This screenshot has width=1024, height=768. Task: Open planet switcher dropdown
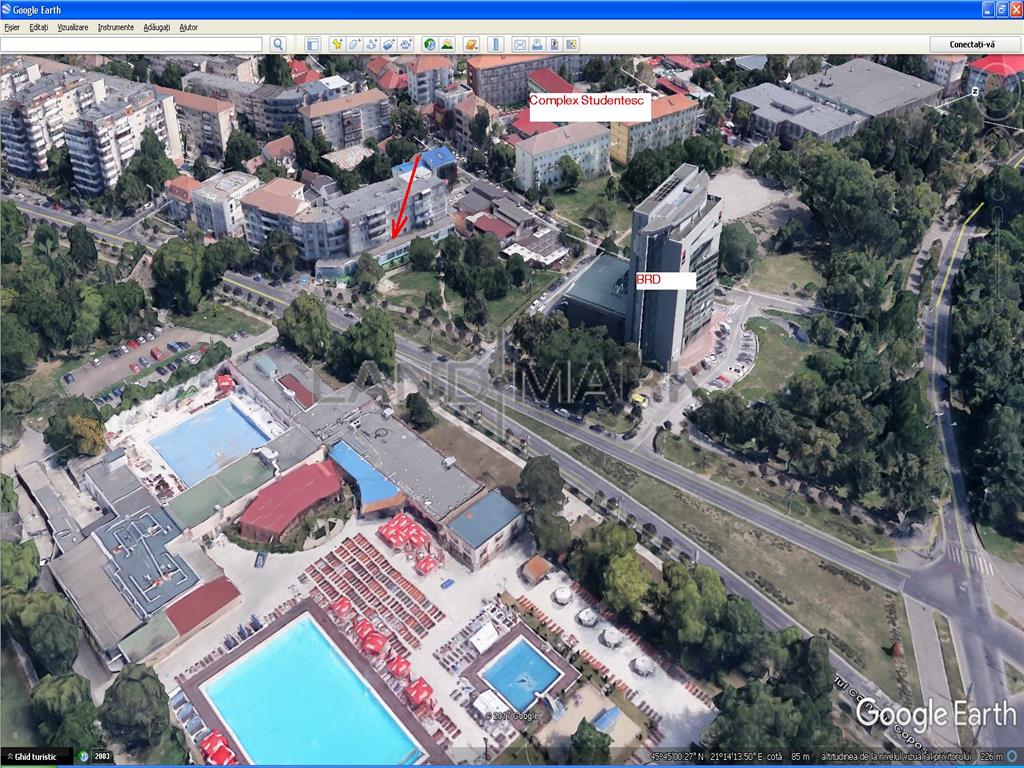click(470, 44)
